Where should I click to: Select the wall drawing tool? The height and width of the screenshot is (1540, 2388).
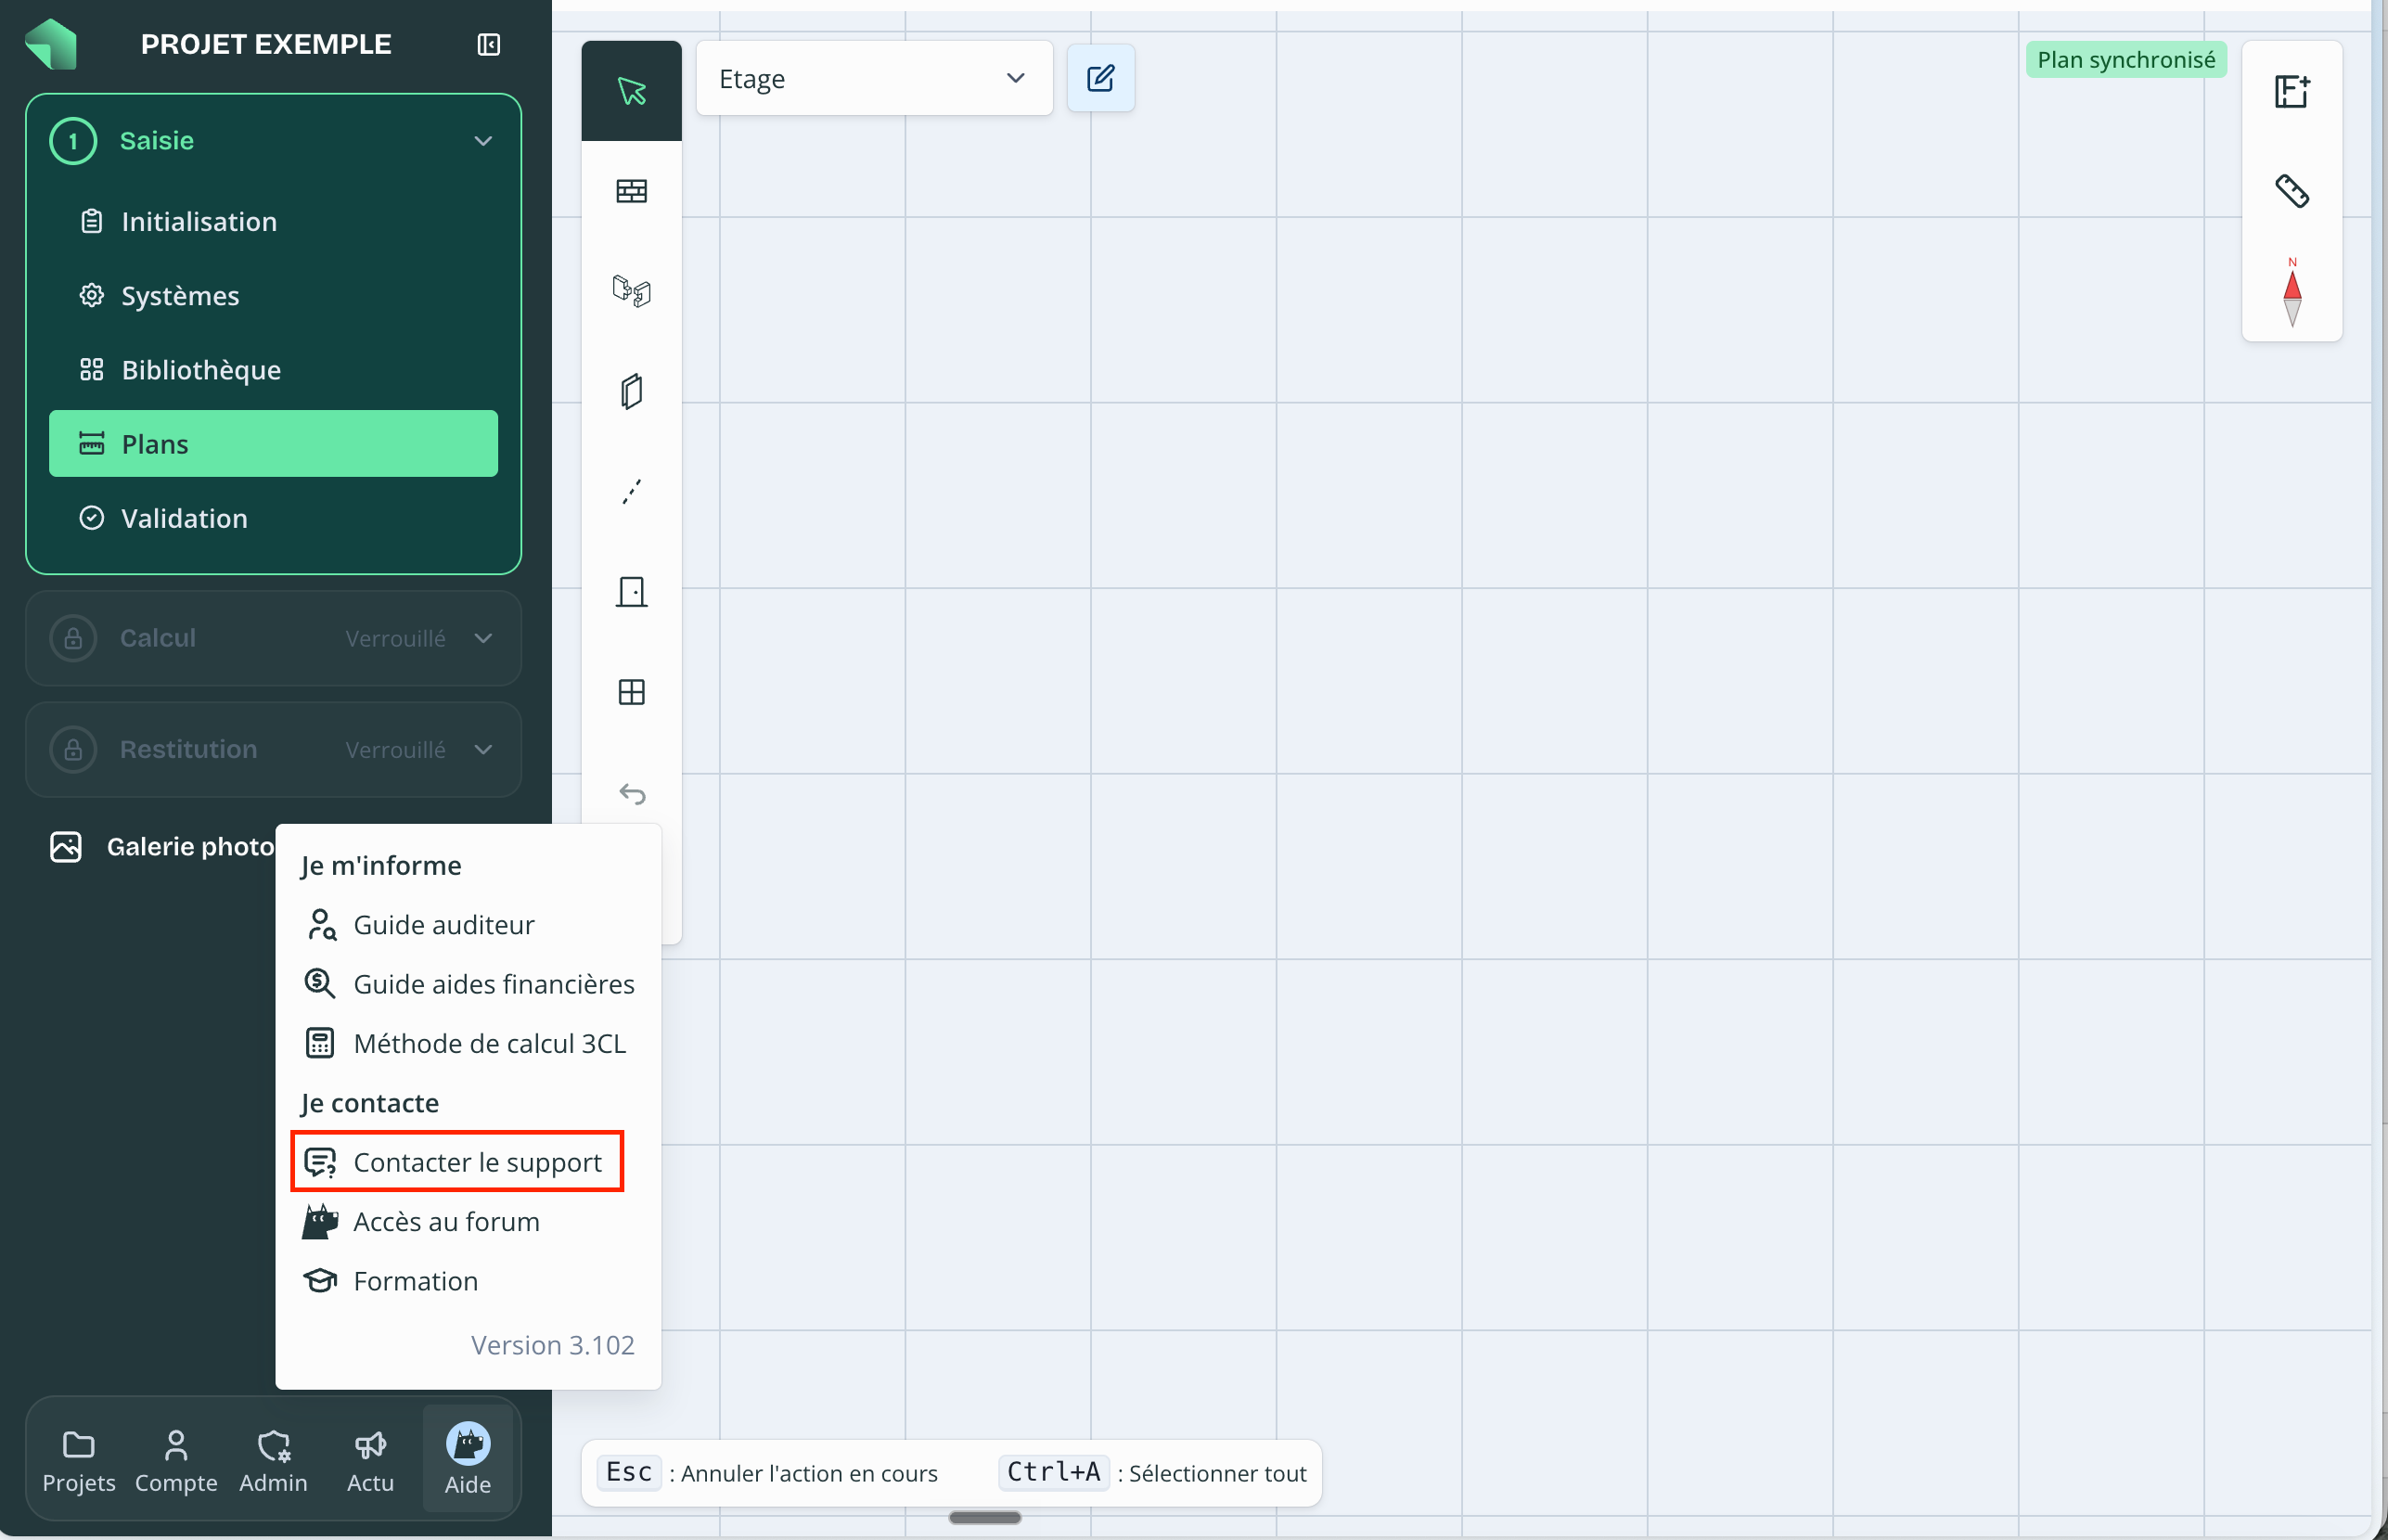(x=631, y=191)
